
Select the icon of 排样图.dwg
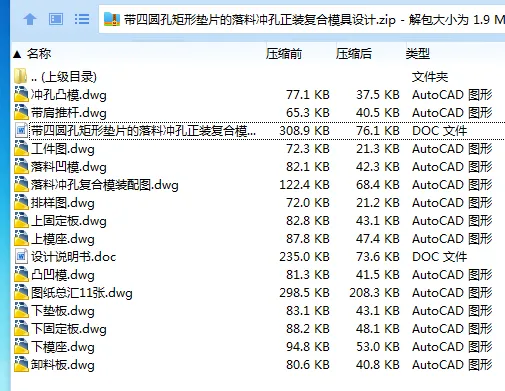tap(21, 202)
